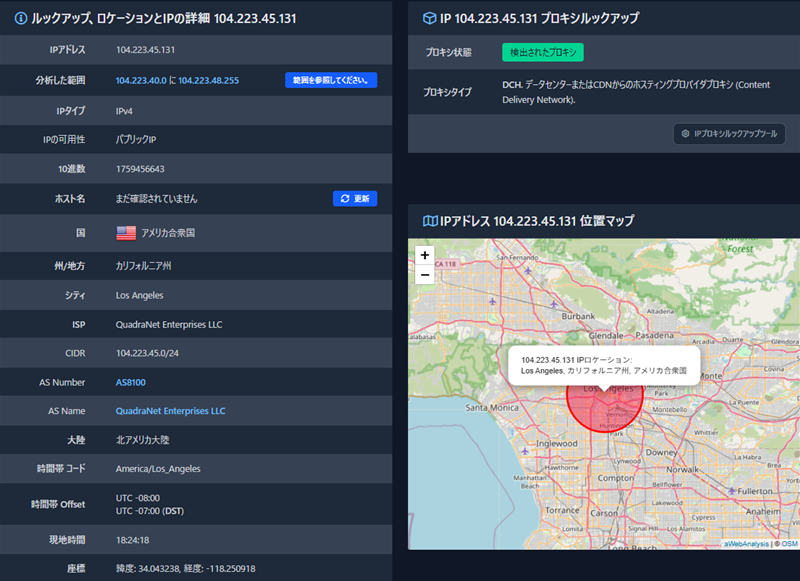Select timezone code America/Los_Angeles

(x=158, y=469)
